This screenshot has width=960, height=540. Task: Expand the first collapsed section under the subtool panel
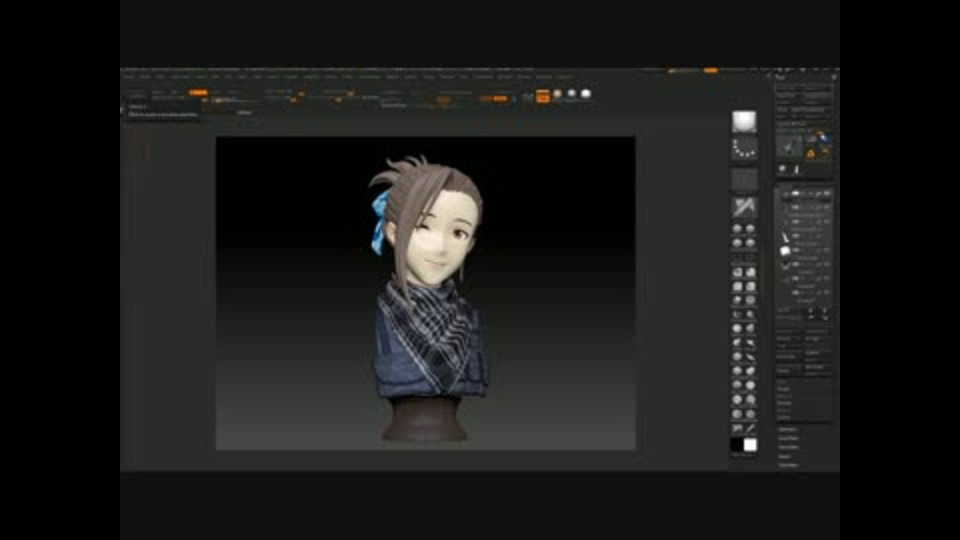[x=790, y=429]
